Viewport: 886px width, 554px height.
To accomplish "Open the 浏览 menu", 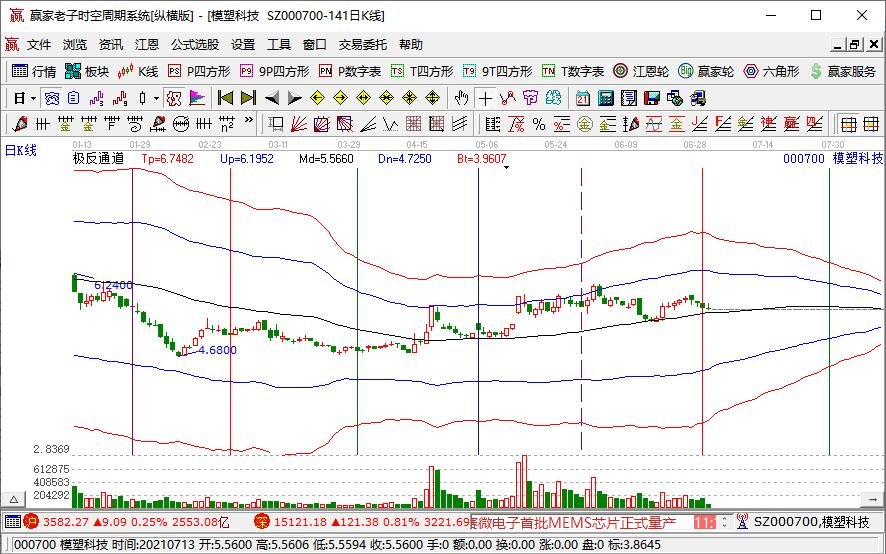I will click(x=75, y=45).
